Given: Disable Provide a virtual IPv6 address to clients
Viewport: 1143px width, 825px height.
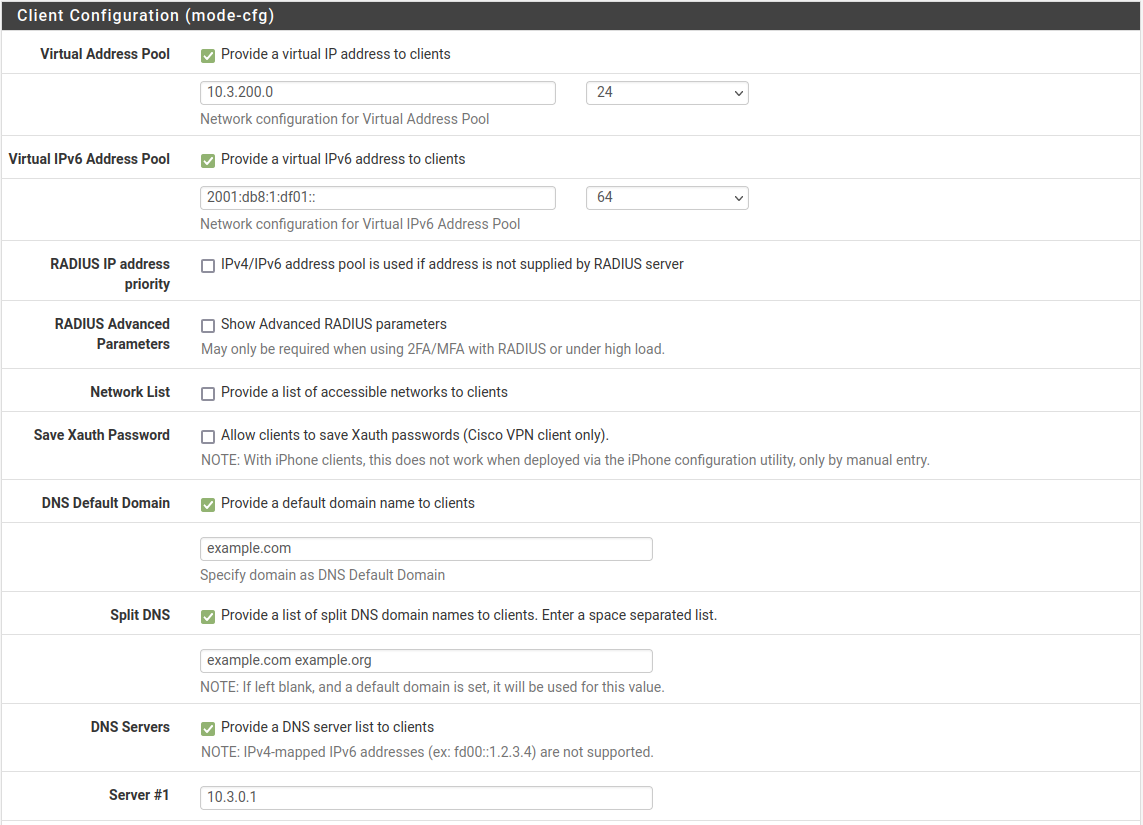Looking at the screenshot, I should (x=208, y=160).
